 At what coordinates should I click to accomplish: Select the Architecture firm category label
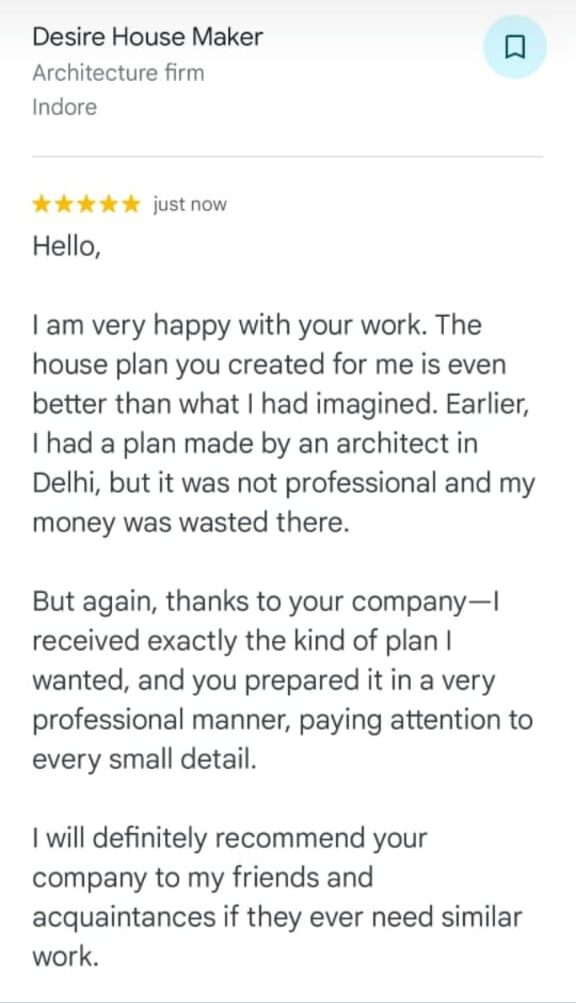pyautogui.click(x=118, y=73)
